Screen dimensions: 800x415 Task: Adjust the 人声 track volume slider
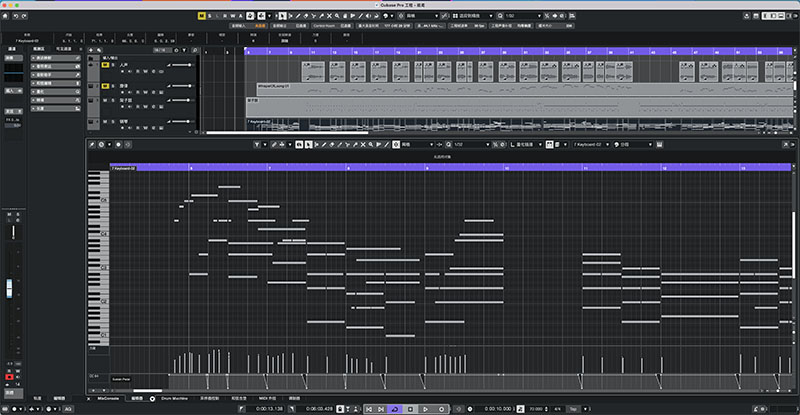(x=181, y=65)
